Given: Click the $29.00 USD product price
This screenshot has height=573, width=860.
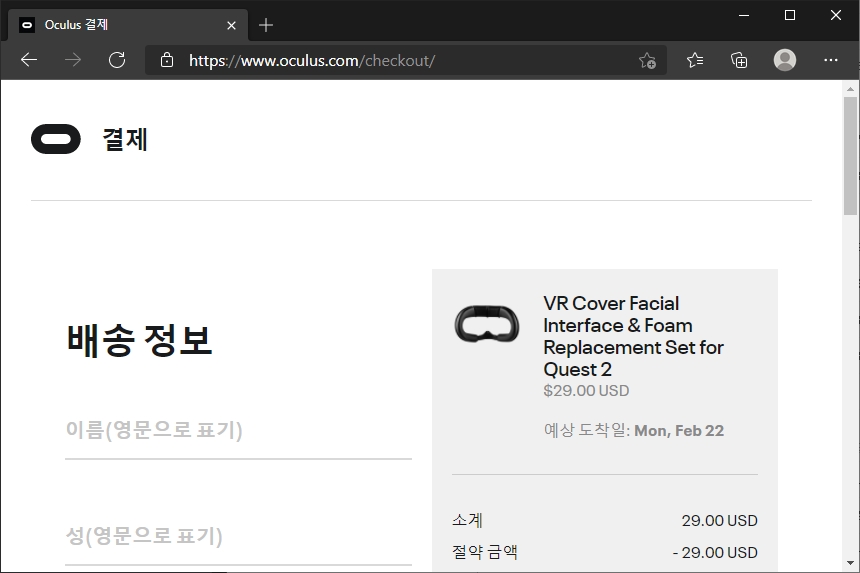Looking at the screenshot, I should [586, 390].
